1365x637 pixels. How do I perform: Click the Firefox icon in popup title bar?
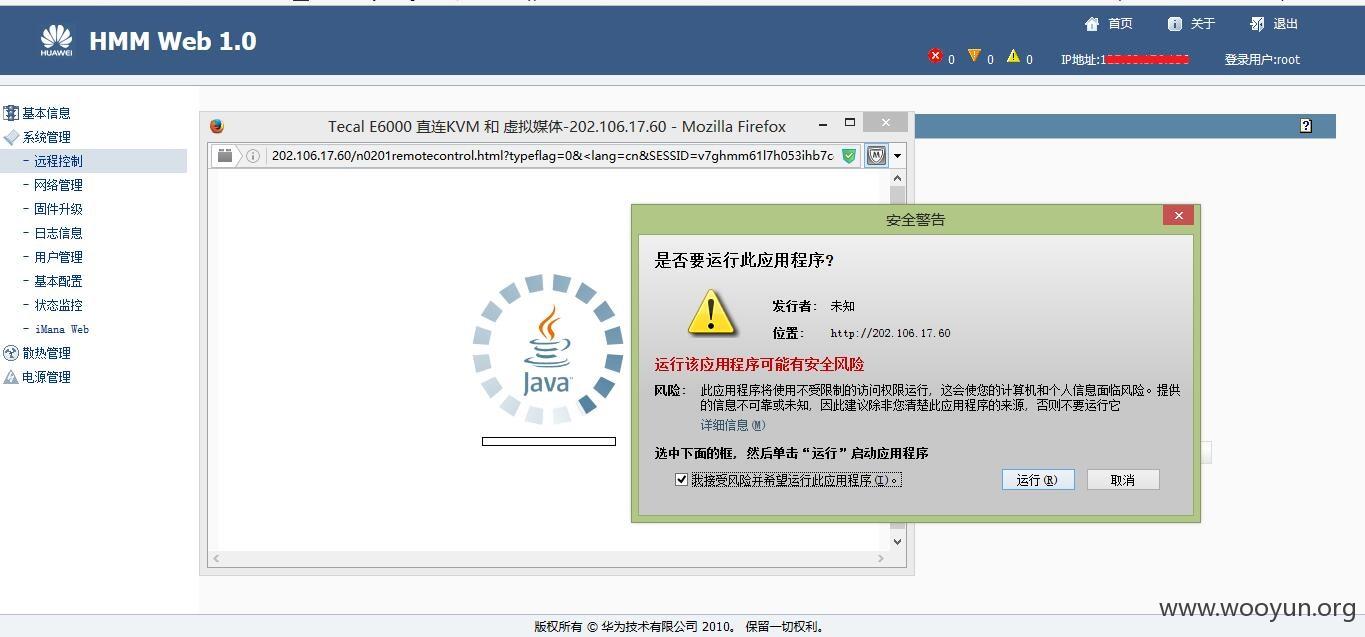pyautogui.click(x=217, y=126)
